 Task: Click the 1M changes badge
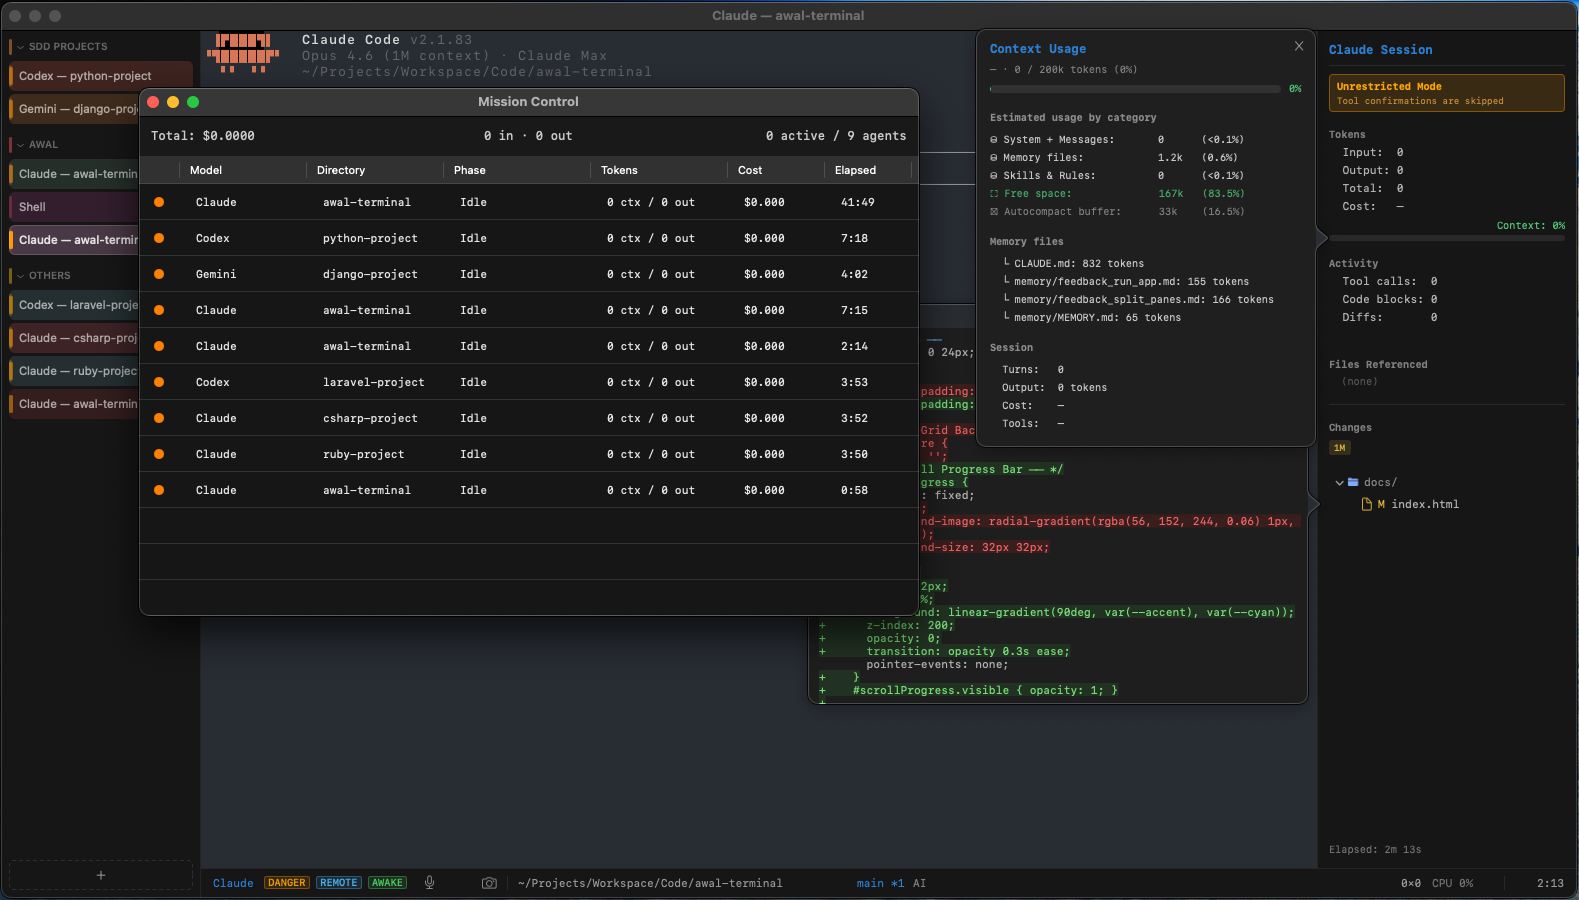coord(1340,448)
